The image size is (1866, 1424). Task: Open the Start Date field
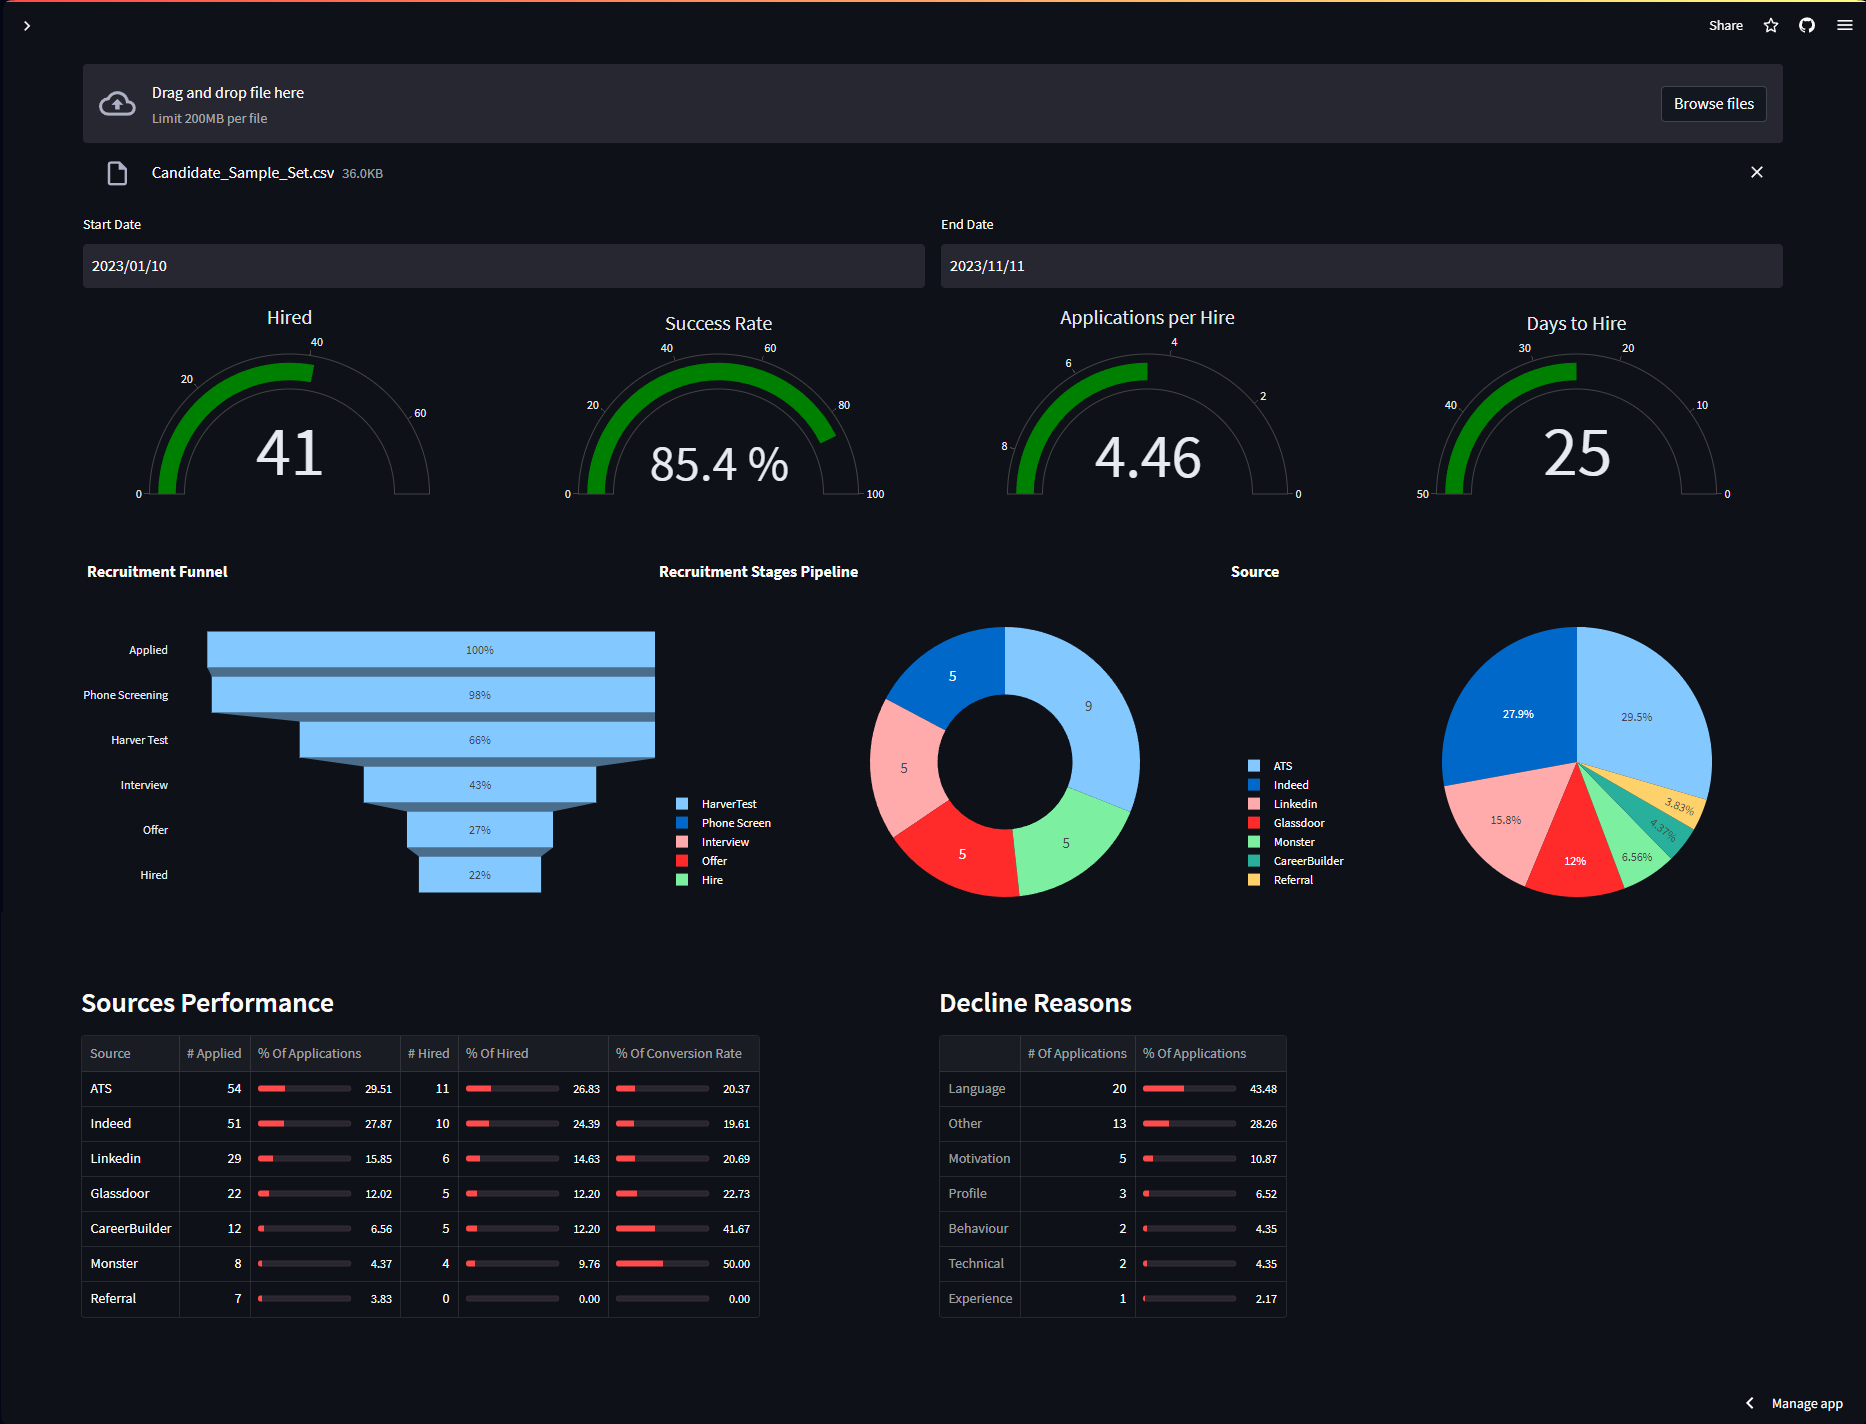pyautogui.click(x=503, y=266)
